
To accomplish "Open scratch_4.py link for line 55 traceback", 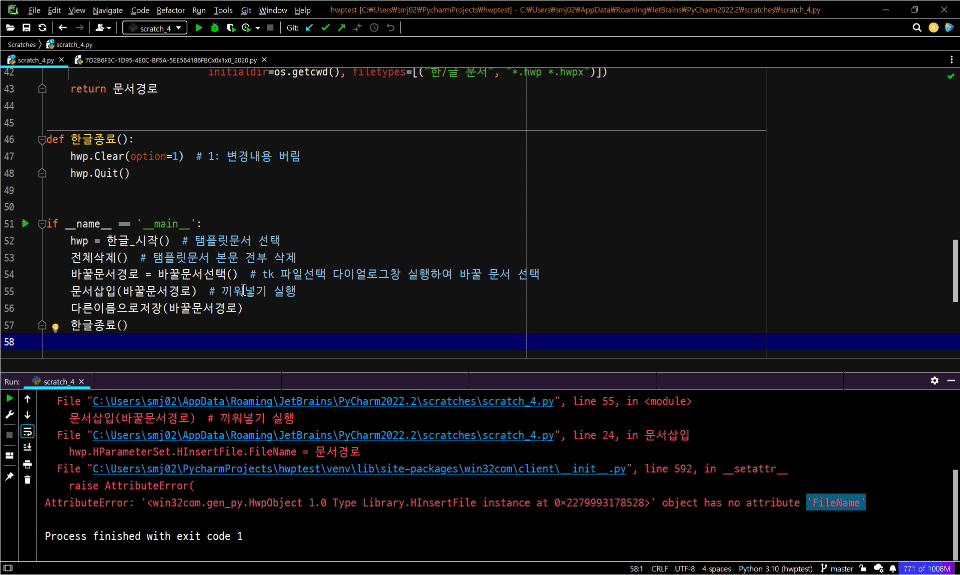I will tap(323, 401).
